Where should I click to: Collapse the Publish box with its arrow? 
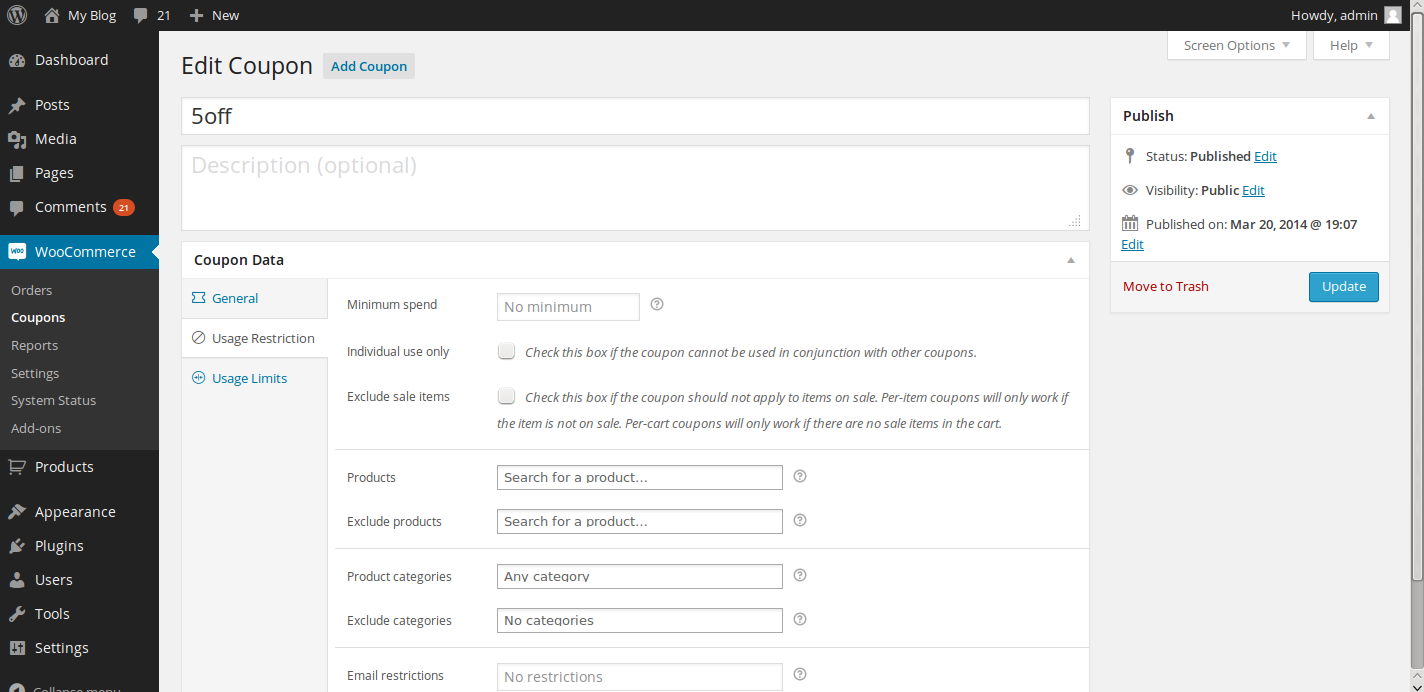(x=1371, y=116)
